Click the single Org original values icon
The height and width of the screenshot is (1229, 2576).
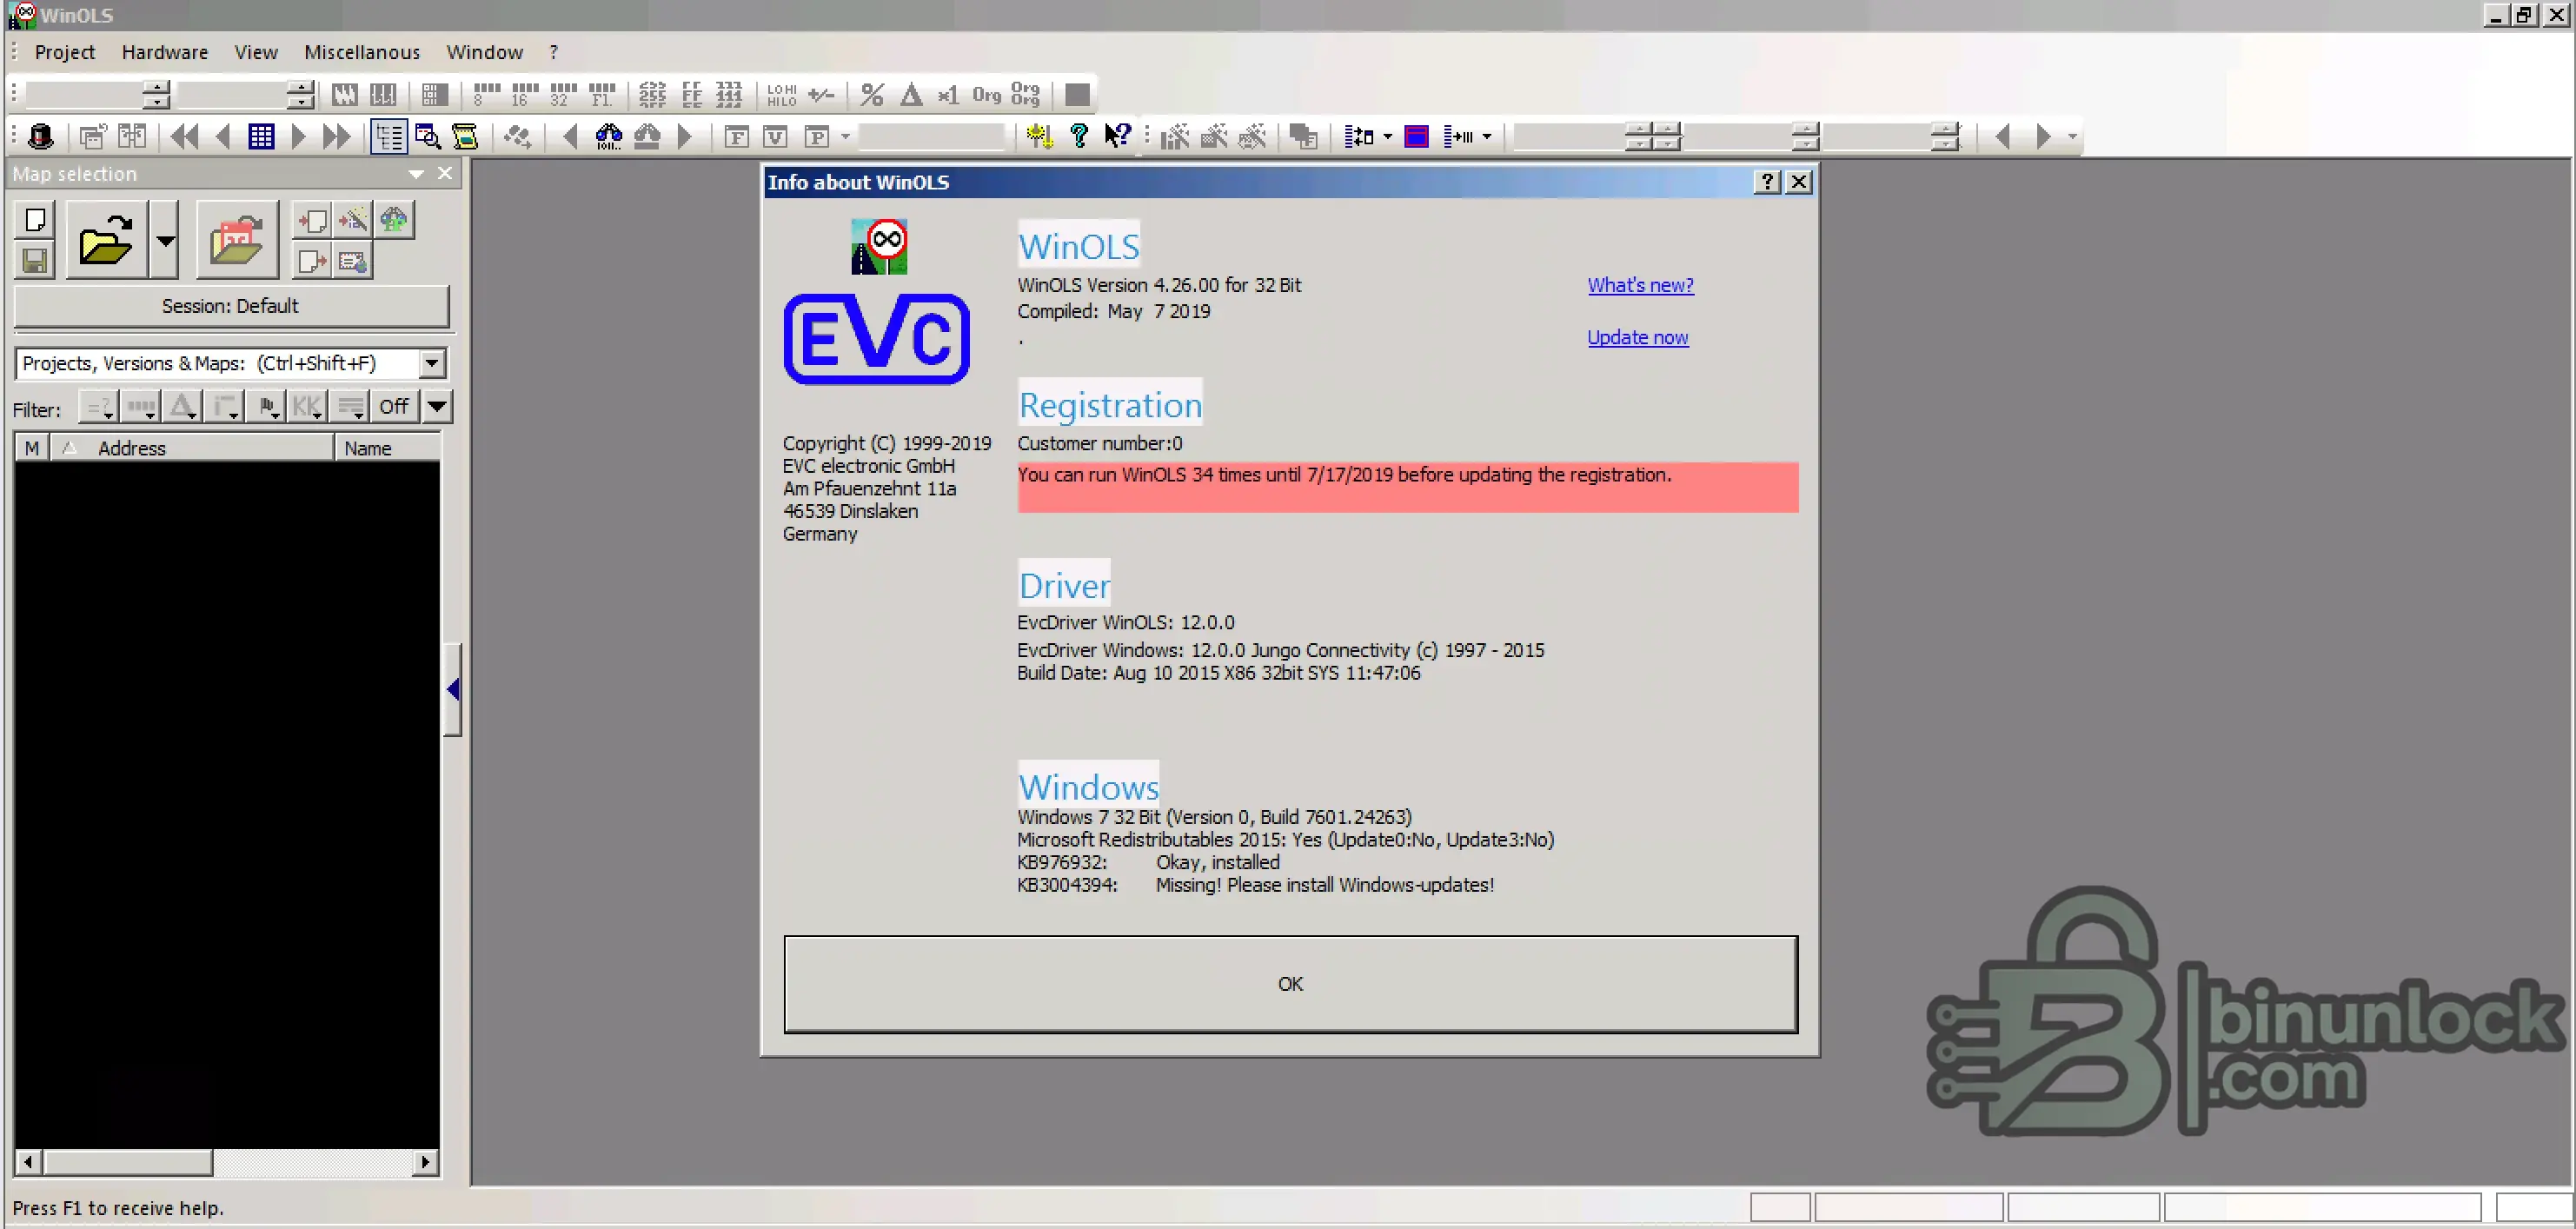986,95
